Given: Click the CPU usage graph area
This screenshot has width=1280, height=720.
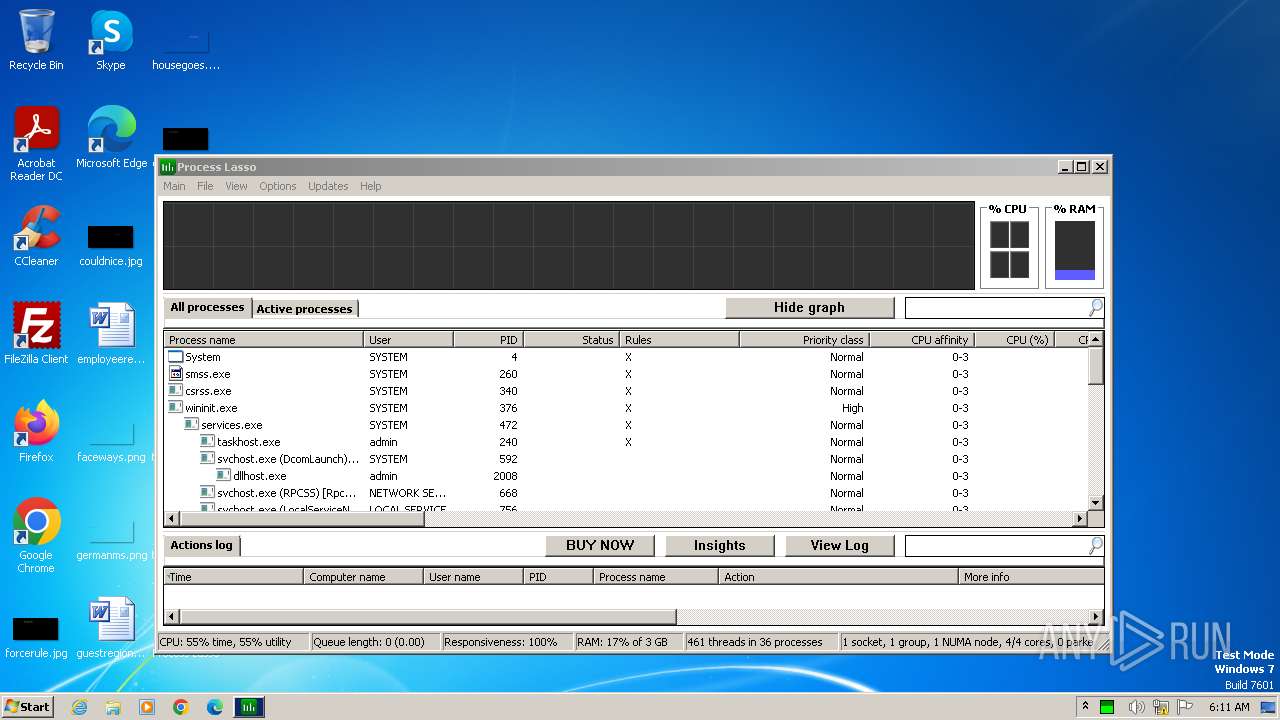Looking at the screenshot, I should (568, 246).
